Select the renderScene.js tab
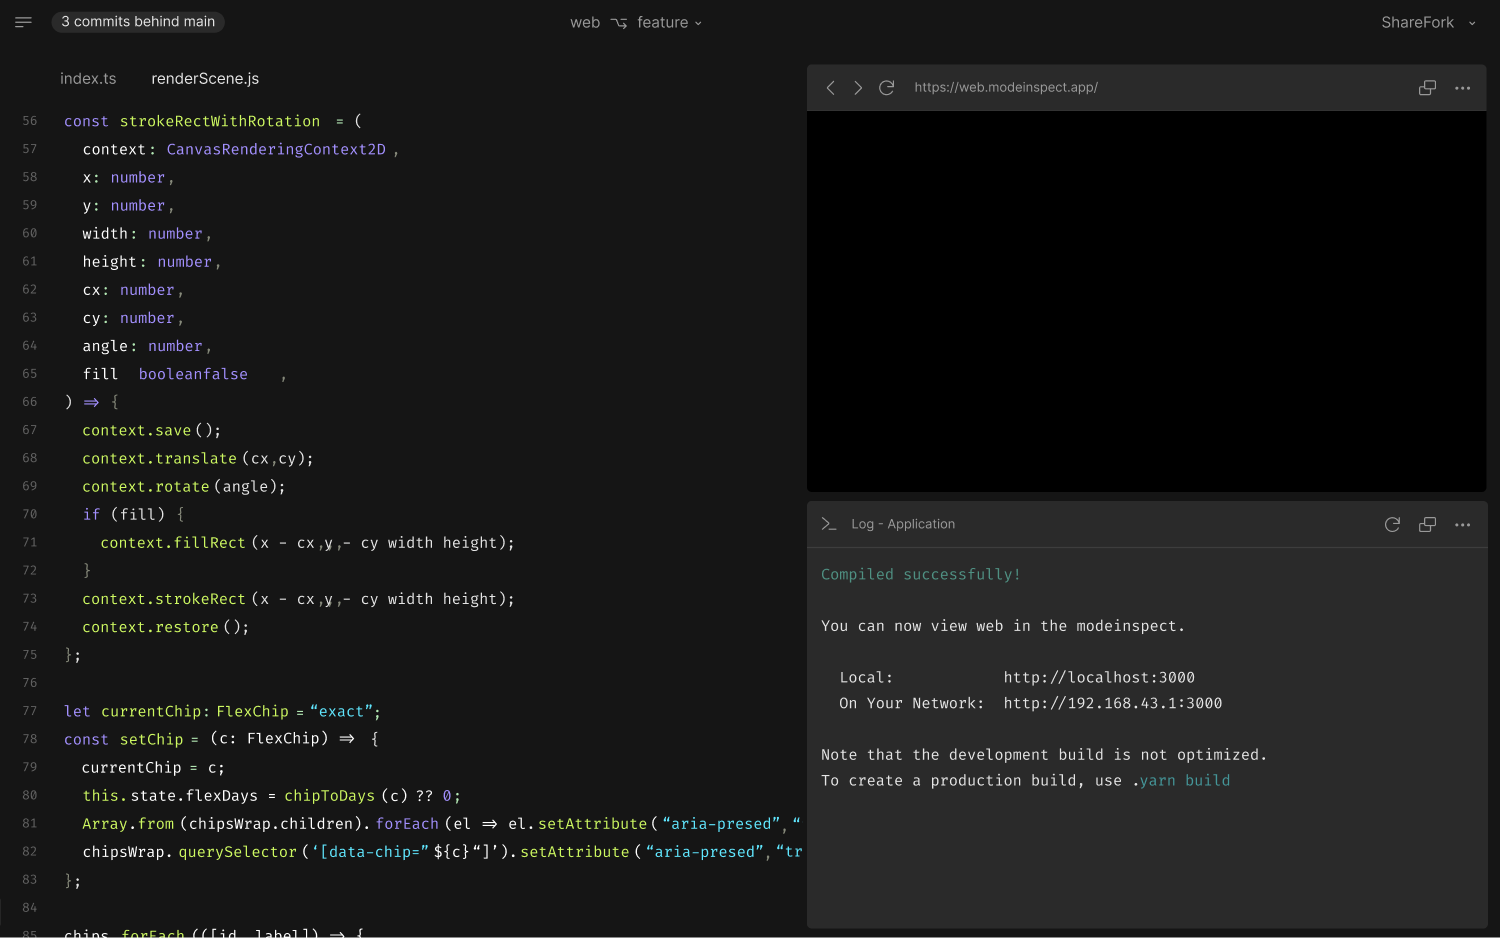Screen dimensions: 1500x938 click(205, 78)
